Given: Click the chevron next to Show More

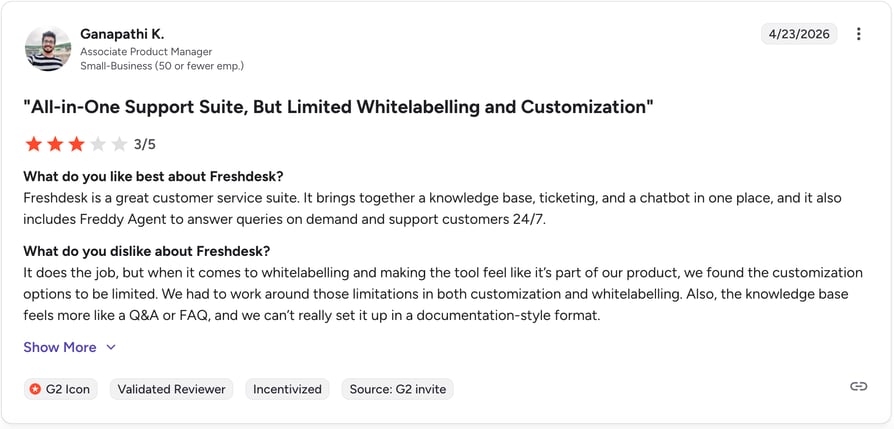Looking at the screenshot, I should 111,347.
